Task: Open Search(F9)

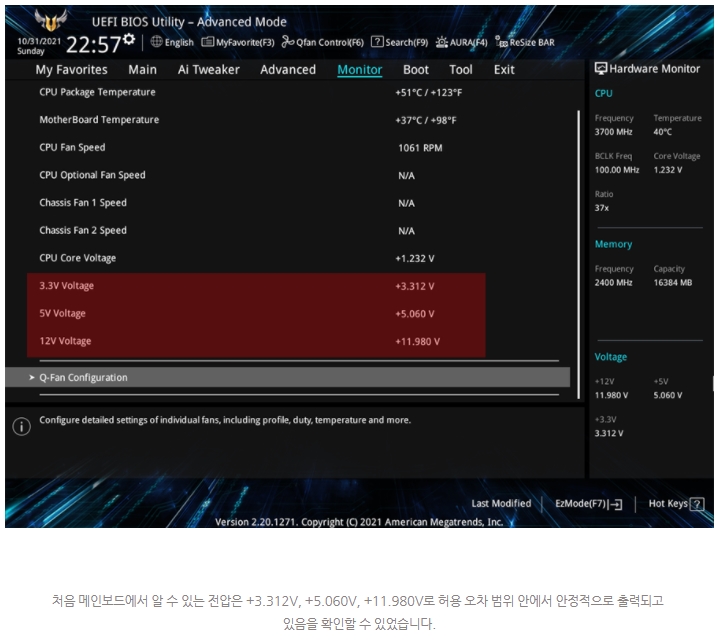Action: pos(399,42)
